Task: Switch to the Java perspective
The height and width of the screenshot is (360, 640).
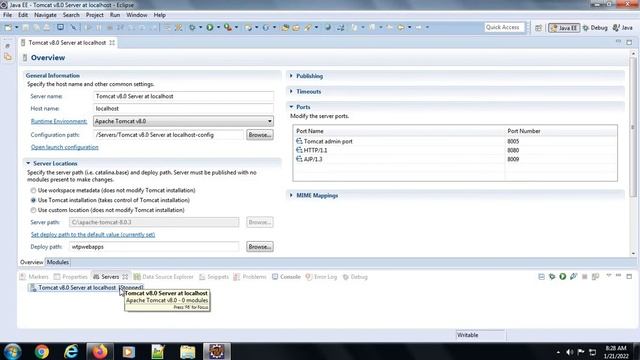Action: click(622, 28)
